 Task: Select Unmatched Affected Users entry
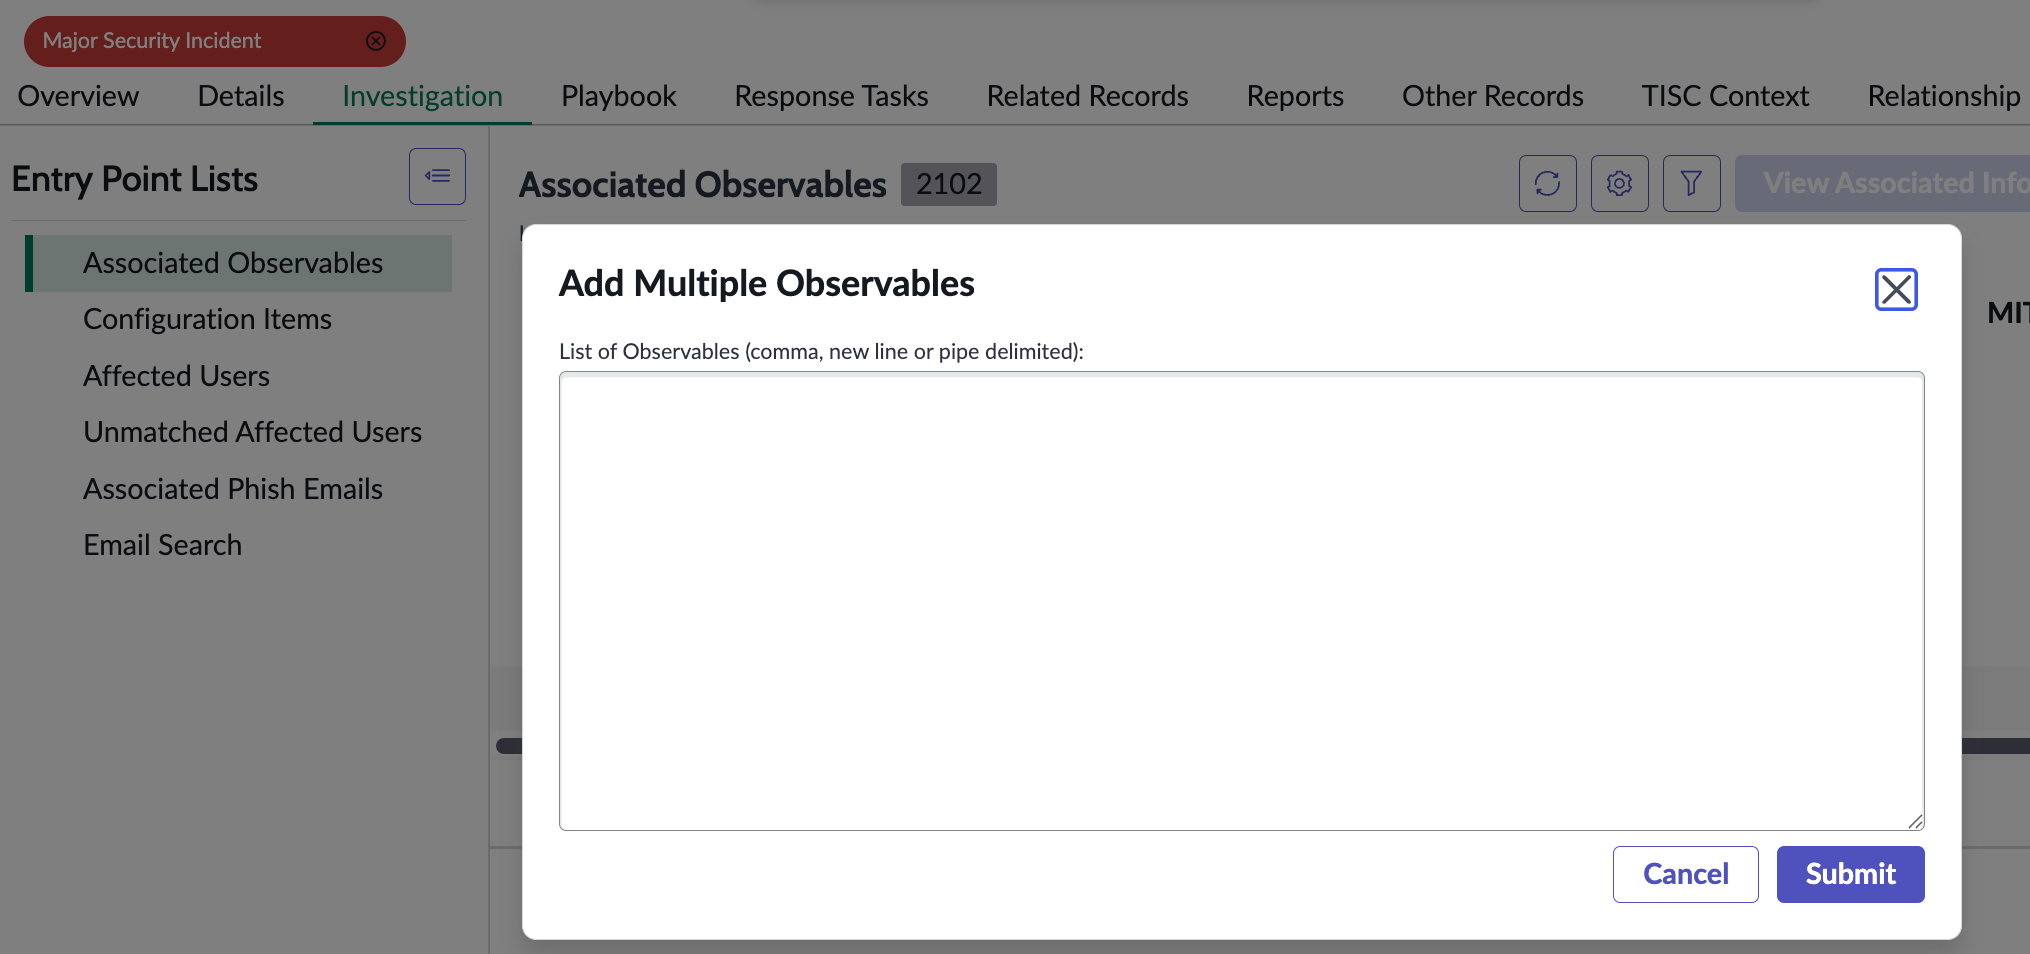252,432
